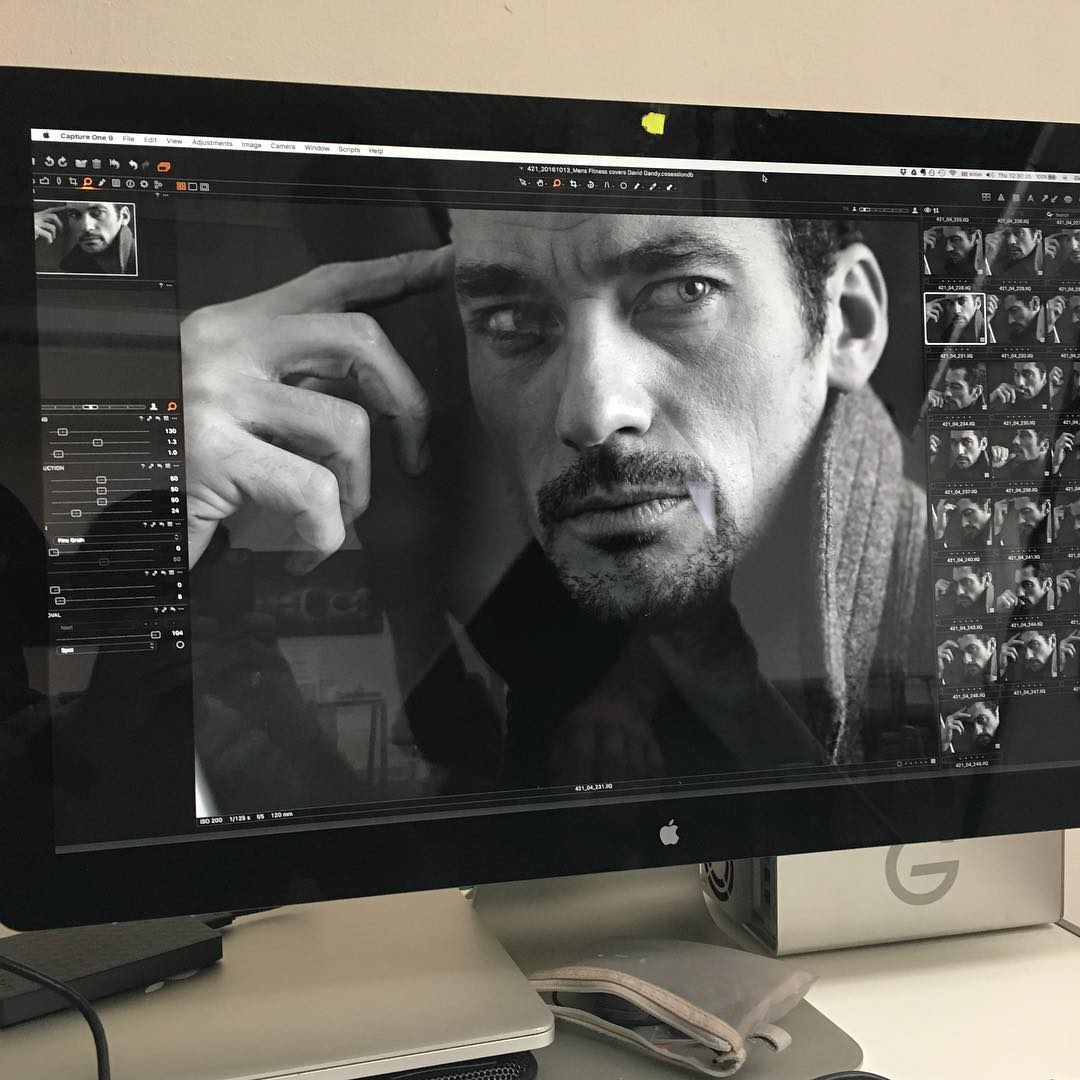Select thumbnail 421_04_249.IIQ in browser
Screen dimensions: 1080x1080
click(x=970, y=728)
